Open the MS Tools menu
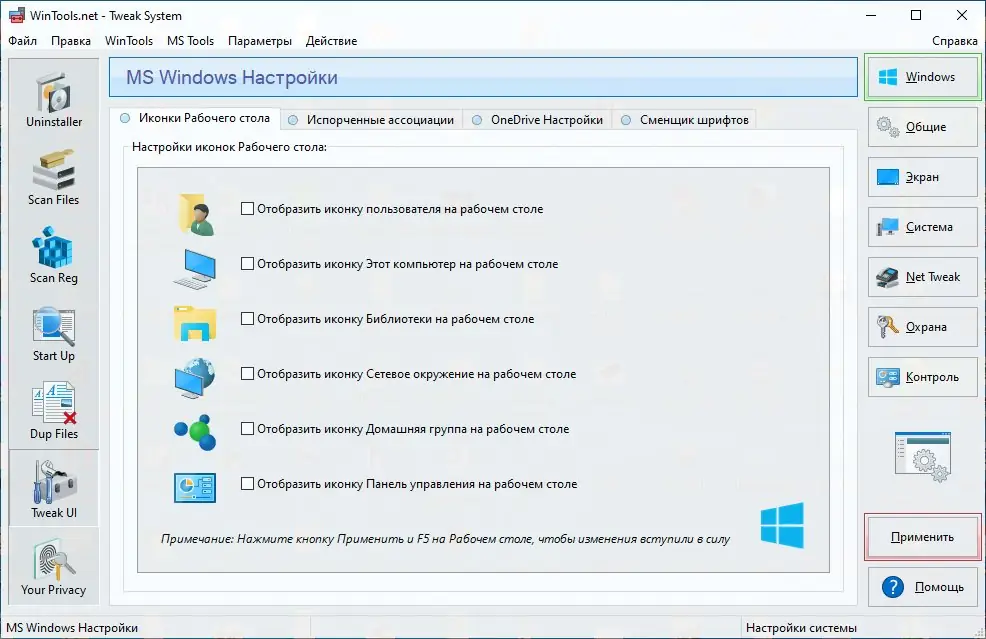This screenshot has height=639, width=986. pos(191,41)
